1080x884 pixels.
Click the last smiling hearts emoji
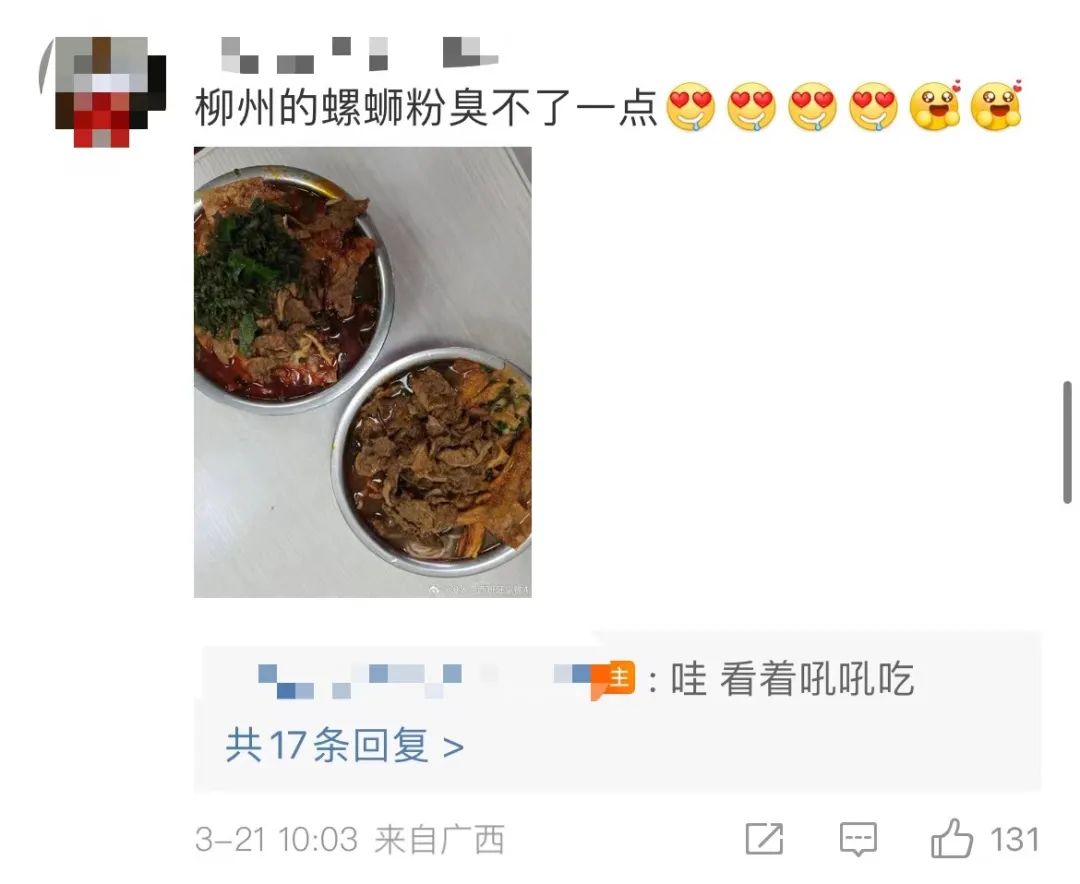point(996,106)
